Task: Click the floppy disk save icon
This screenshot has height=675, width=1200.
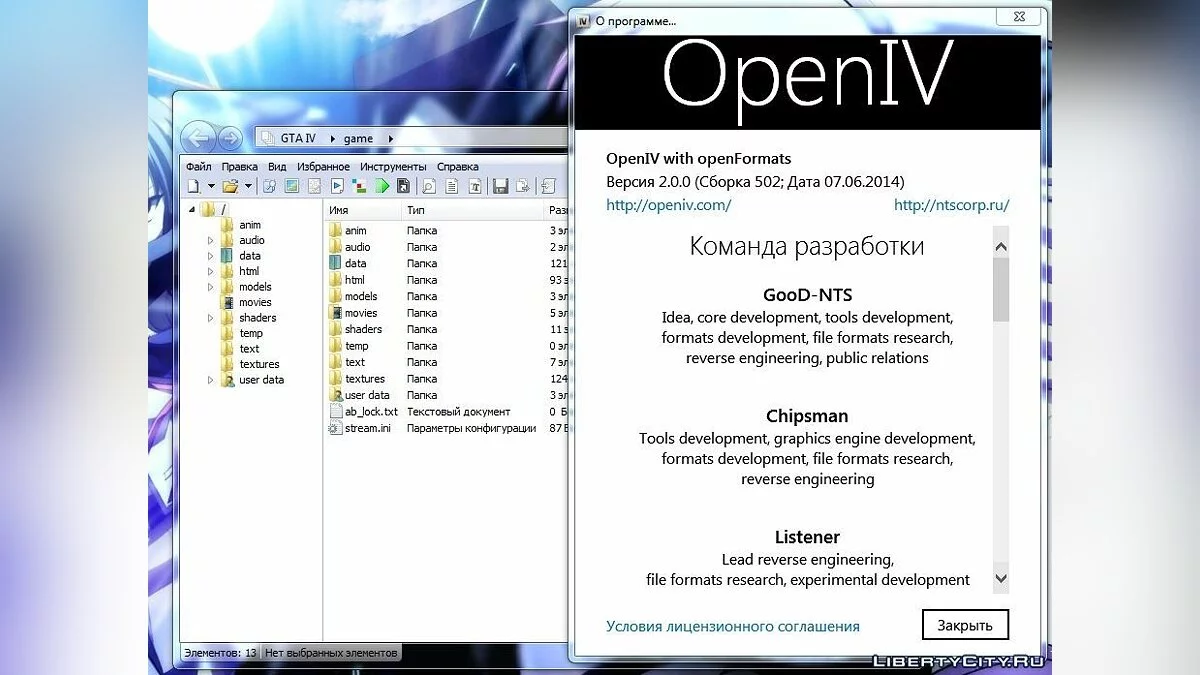Action: tap(500, 186)
